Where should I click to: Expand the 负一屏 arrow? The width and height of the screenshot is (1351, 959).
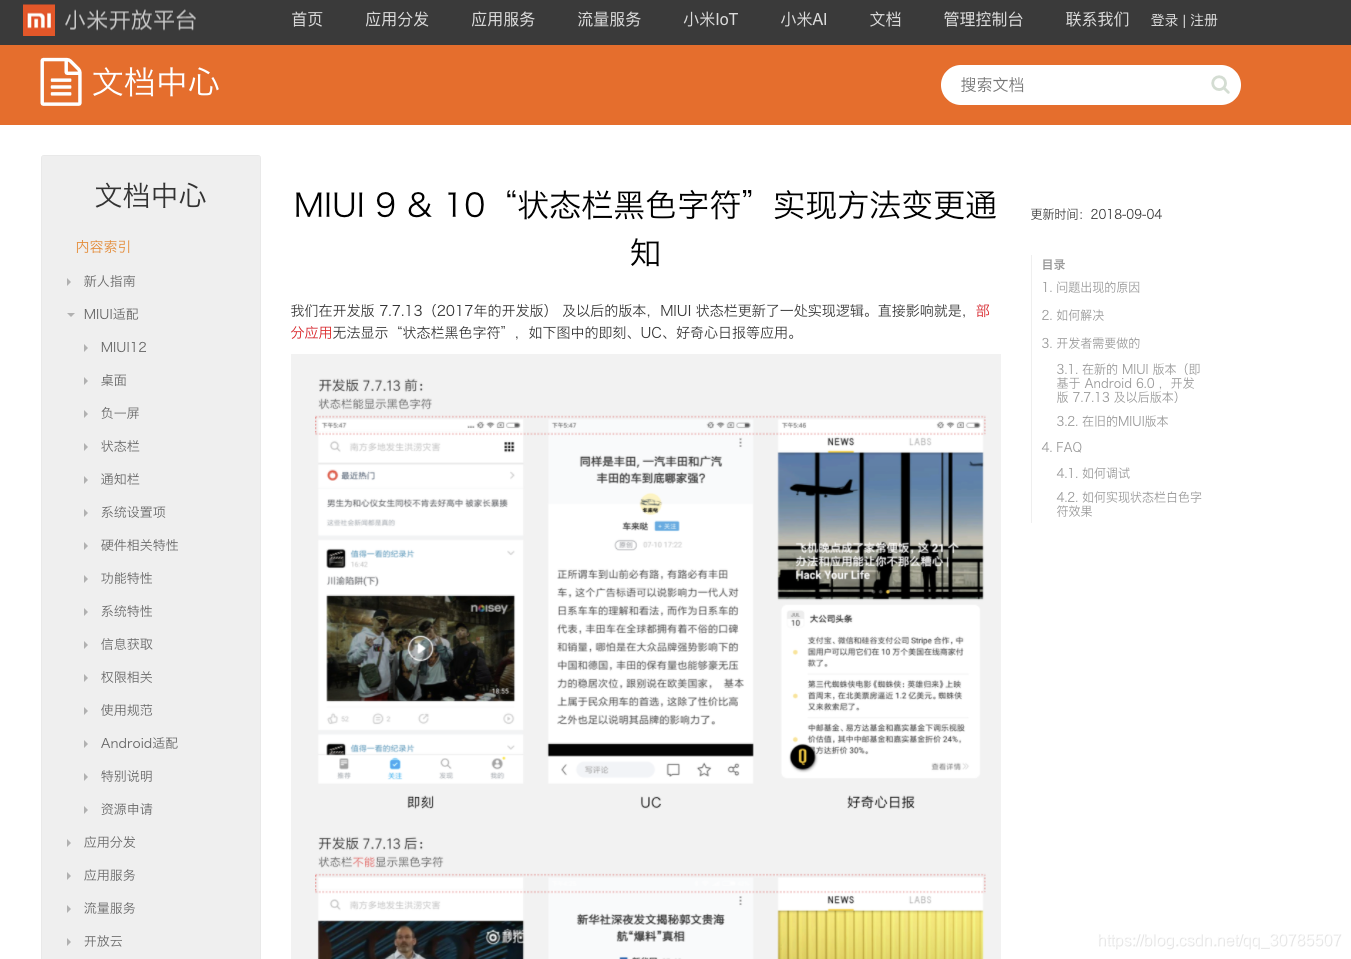(x=86, y=414)
